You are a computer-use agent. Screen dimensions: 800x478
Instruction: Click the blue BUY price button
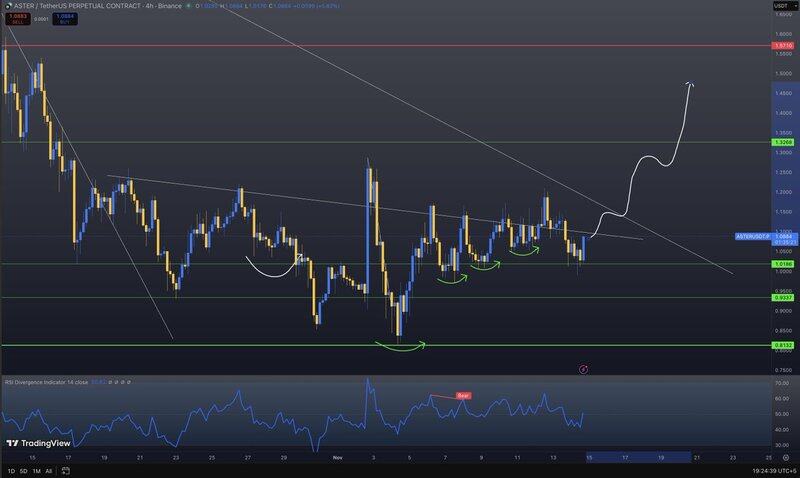(x=65, y=17)
